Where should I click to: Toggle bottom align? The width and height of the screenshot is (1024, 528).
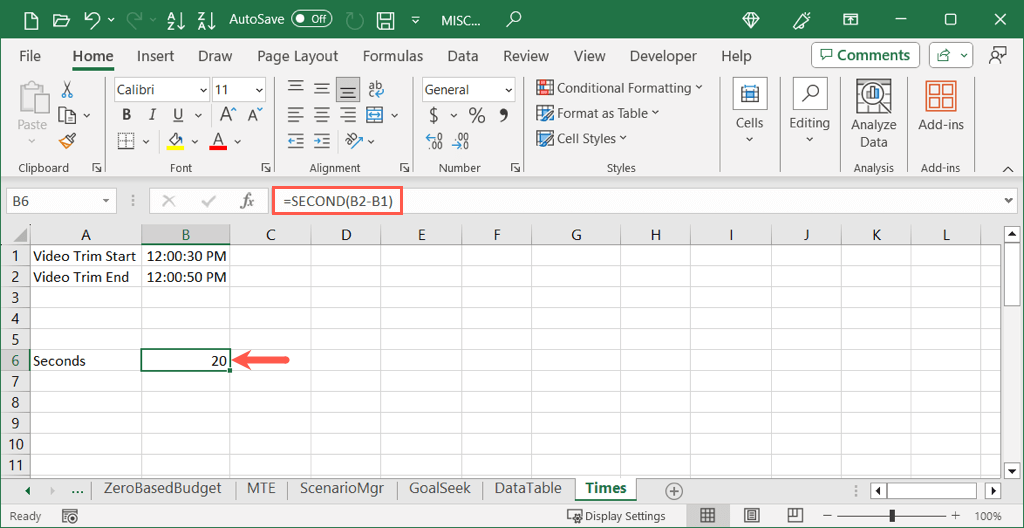tap(348, 90)
